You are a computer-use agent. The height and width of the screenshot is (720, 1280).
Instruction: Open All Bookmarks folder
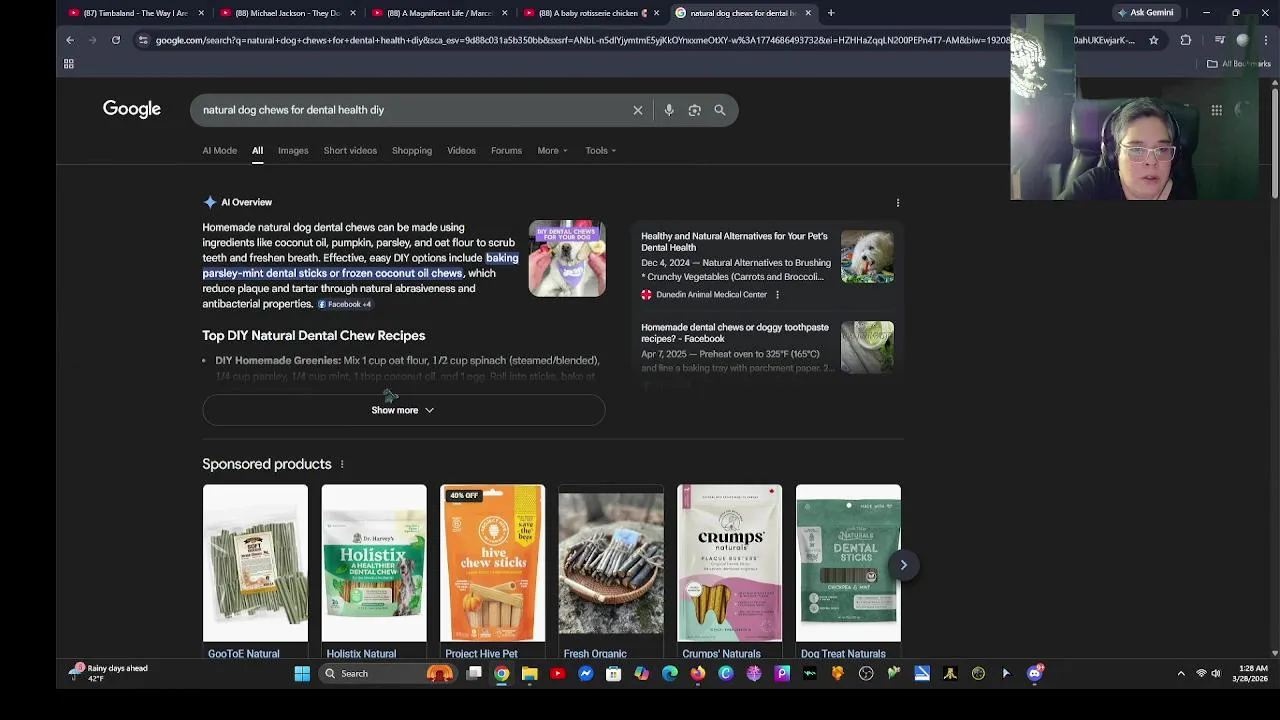click(1238, 64)
